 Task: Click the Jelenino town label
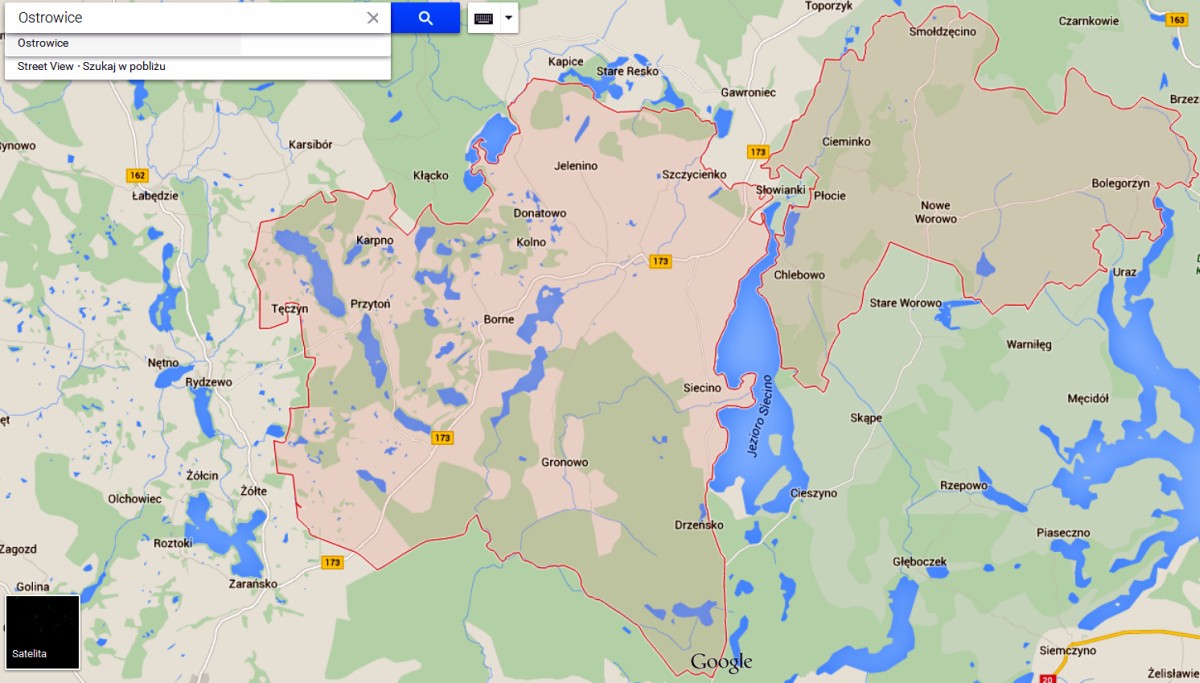coord(575,165)
